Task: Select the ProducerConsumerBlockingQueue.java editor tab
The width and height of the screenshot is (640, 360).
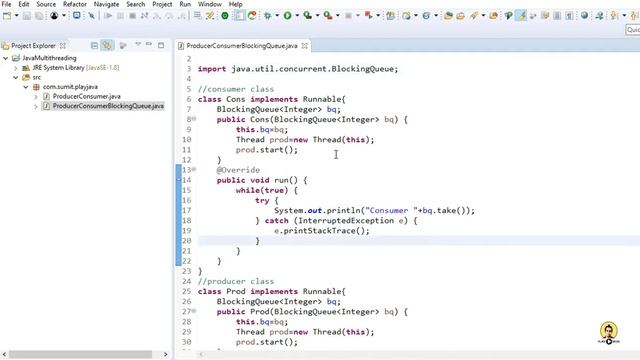Action: pos(242,46)
